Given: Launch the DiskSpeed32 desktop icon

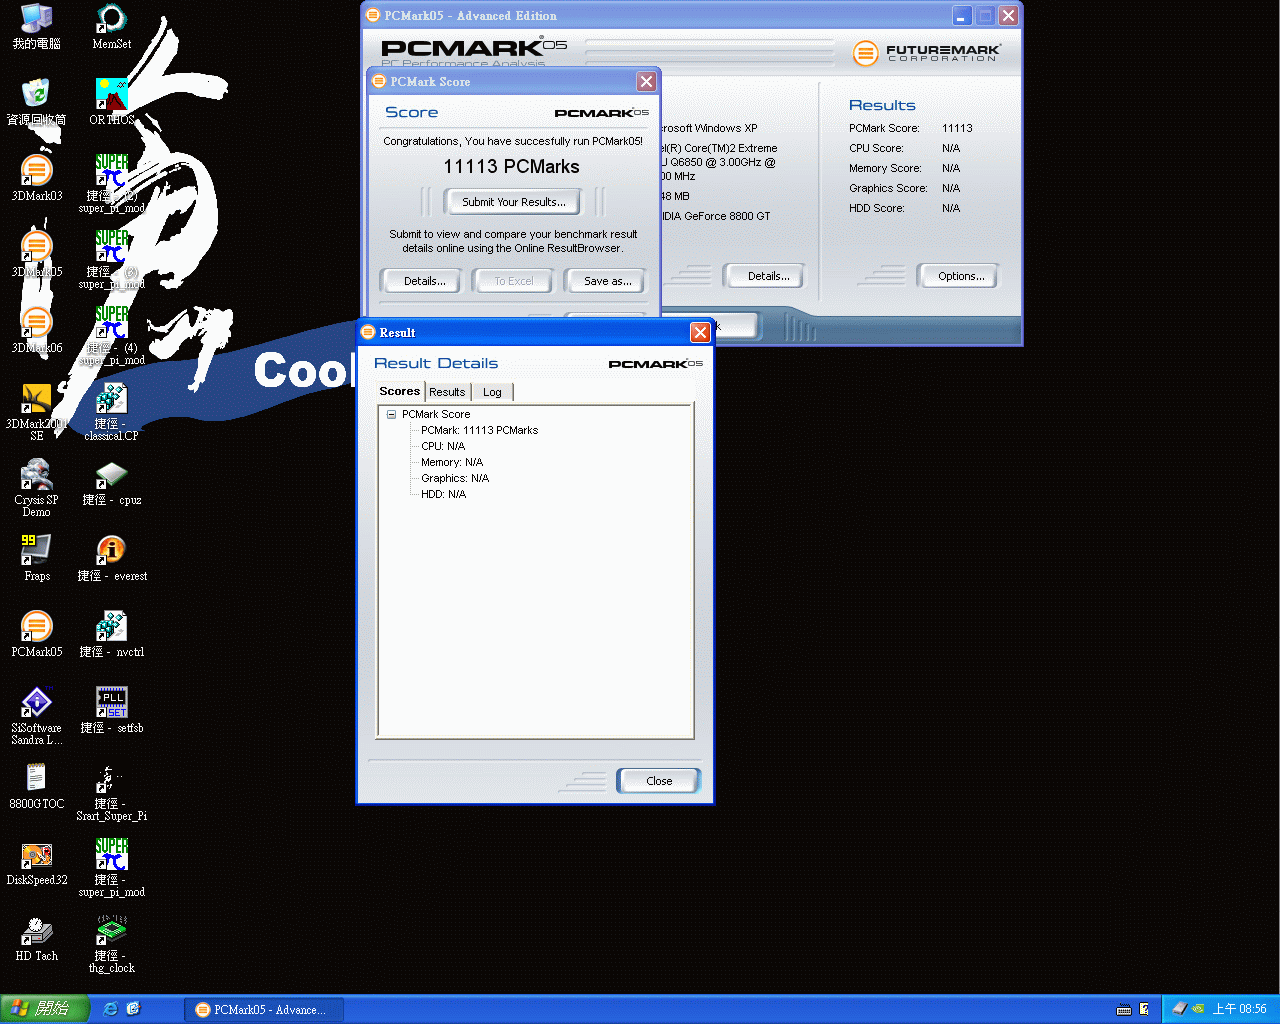Looking at the screenshot, I should [36, 862].
